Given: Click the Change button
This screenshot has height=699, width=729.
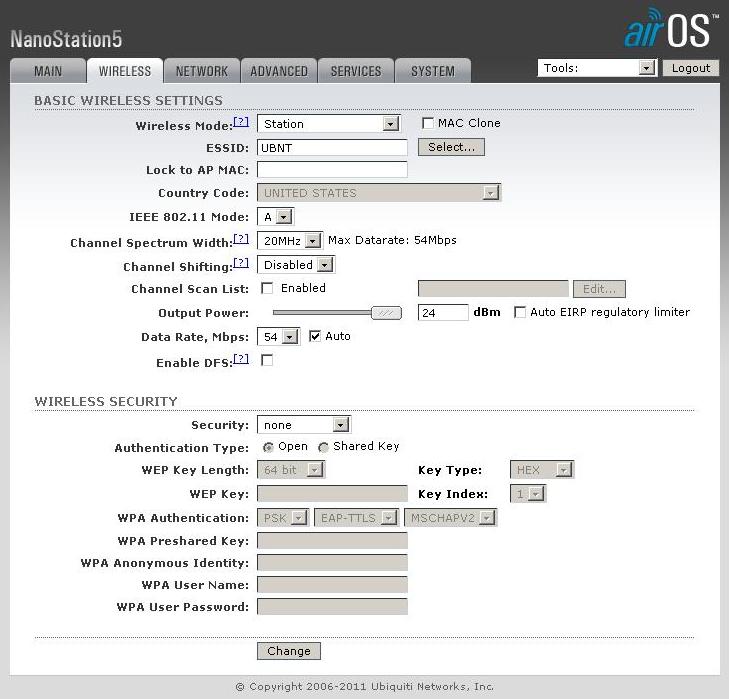Looking at the screenshot, I should coord(289,651).
